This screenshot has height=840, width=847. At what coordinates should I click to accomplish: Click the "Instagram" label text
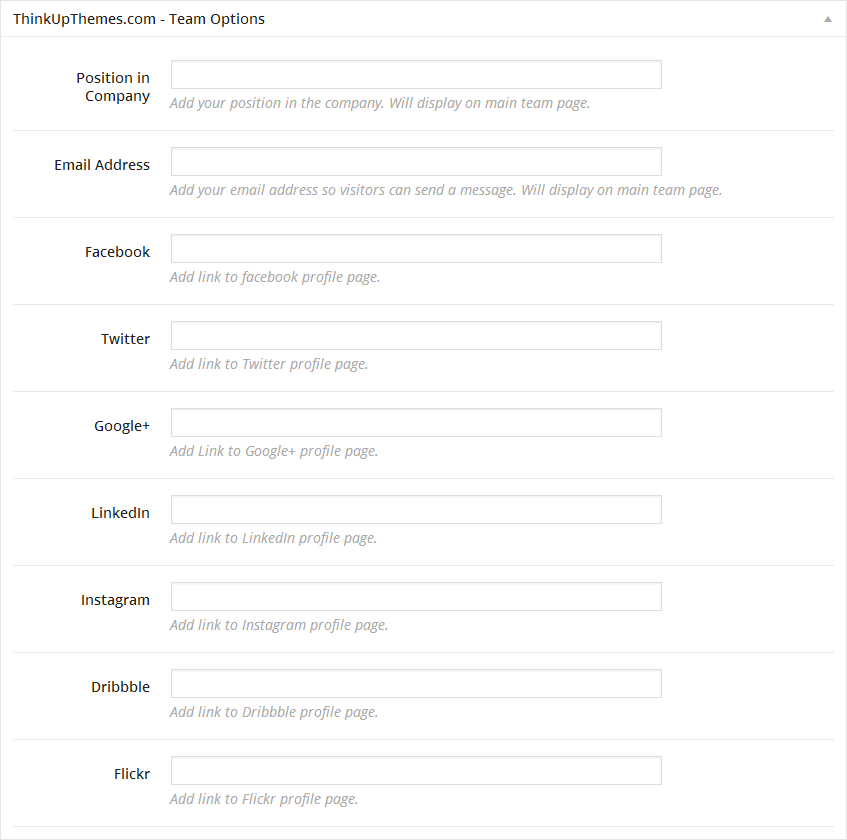click(x=115, y=600)
